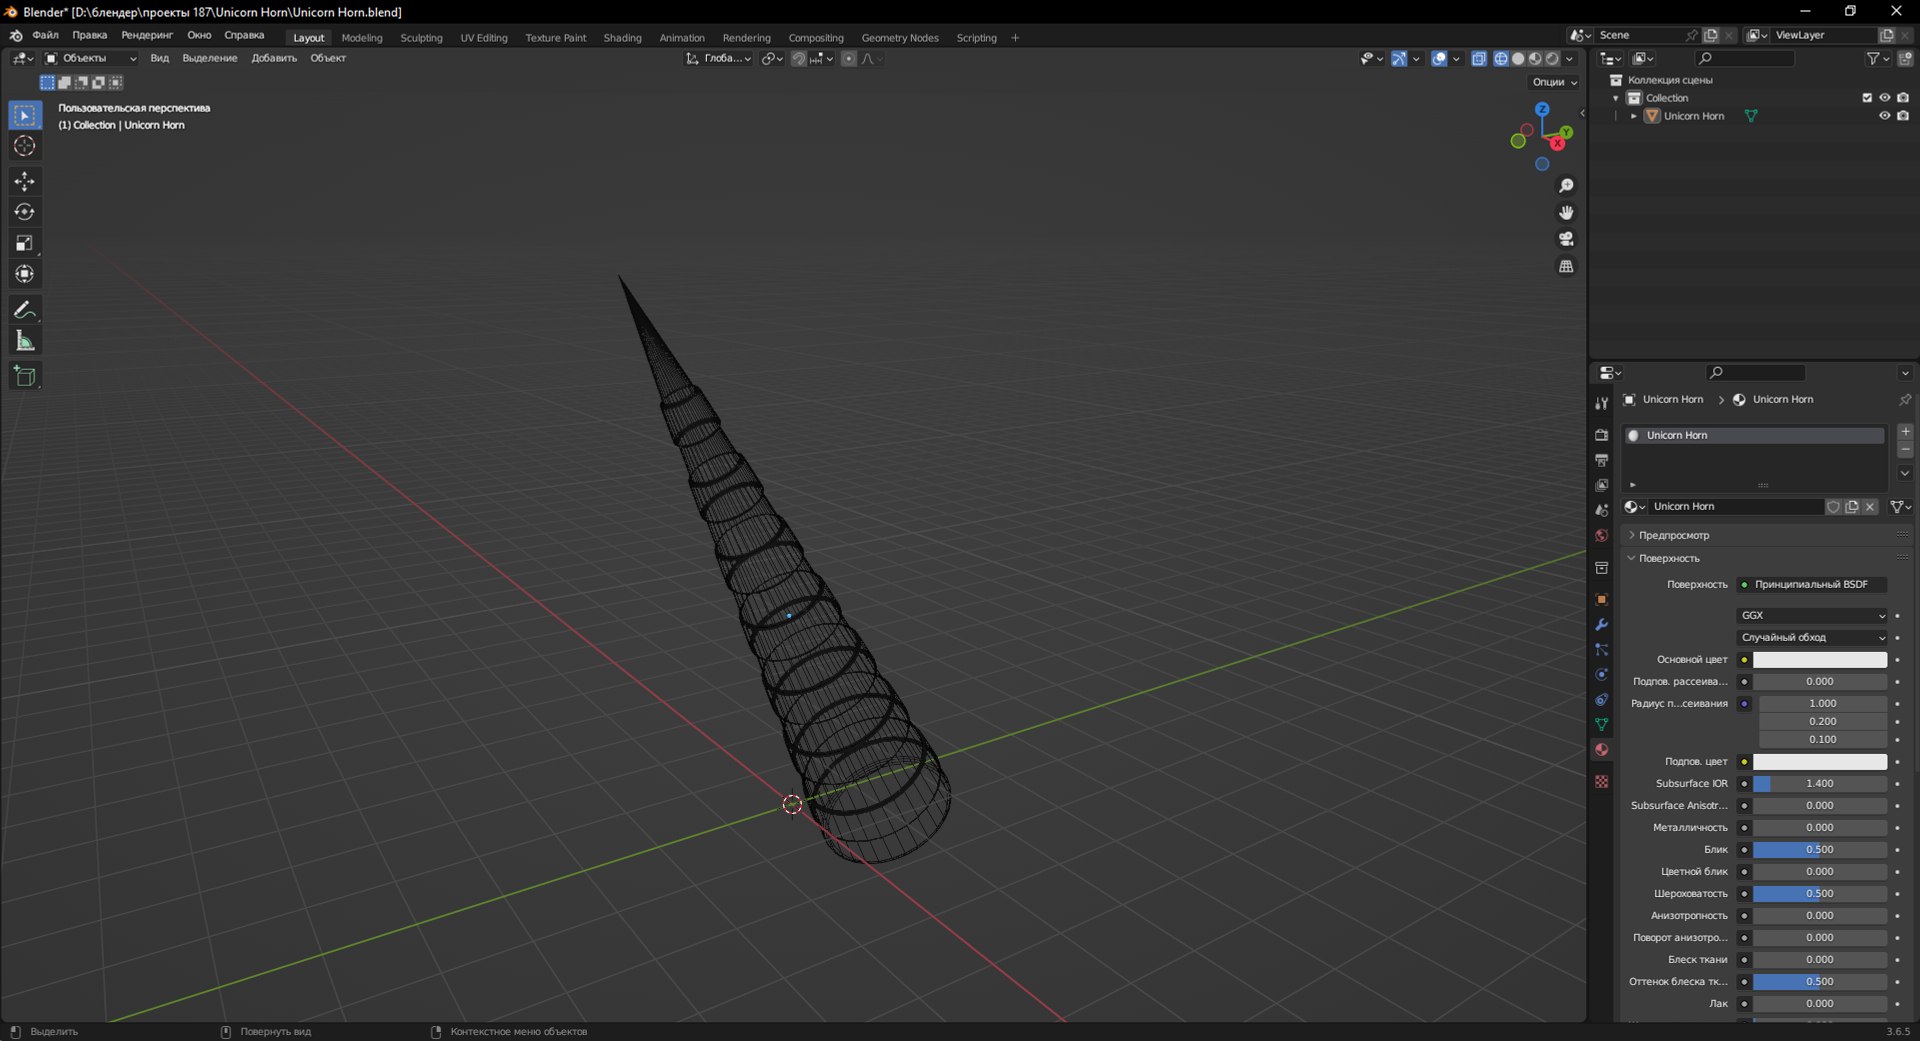Screen dimensions: 1920x1041
Task: Open the Глоба... transform orientation dropdown
Action: [x=719, y=59]
